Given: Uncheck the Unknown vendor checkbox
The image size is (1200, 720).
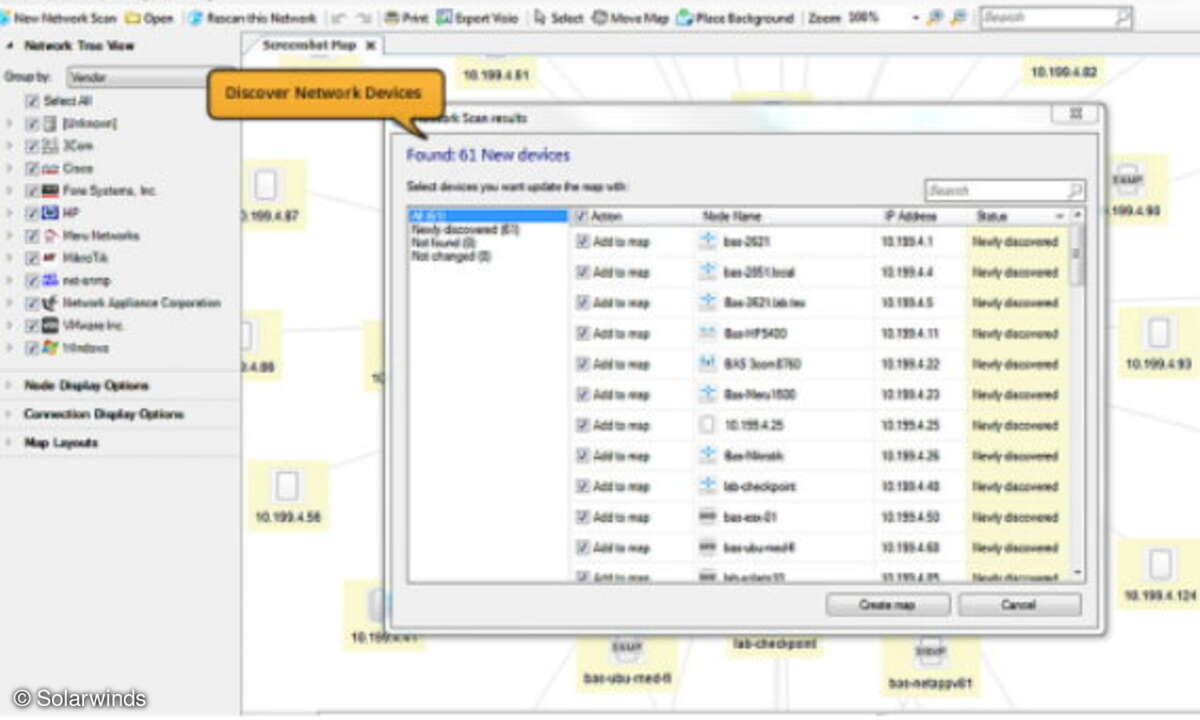Looking at the screenshot, I should (x=32, y=124).
